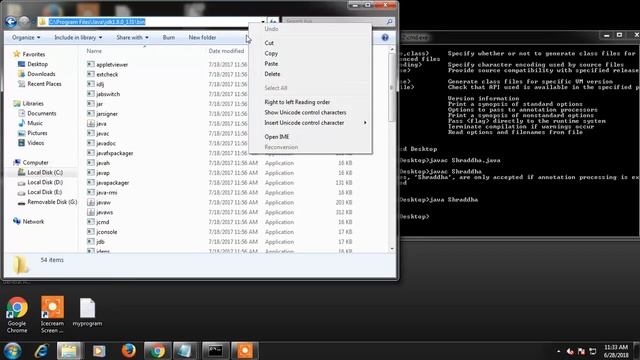Click the file list scroll down arrow
Viewport: 640px width, 360px height.
[x=392, y=249]
